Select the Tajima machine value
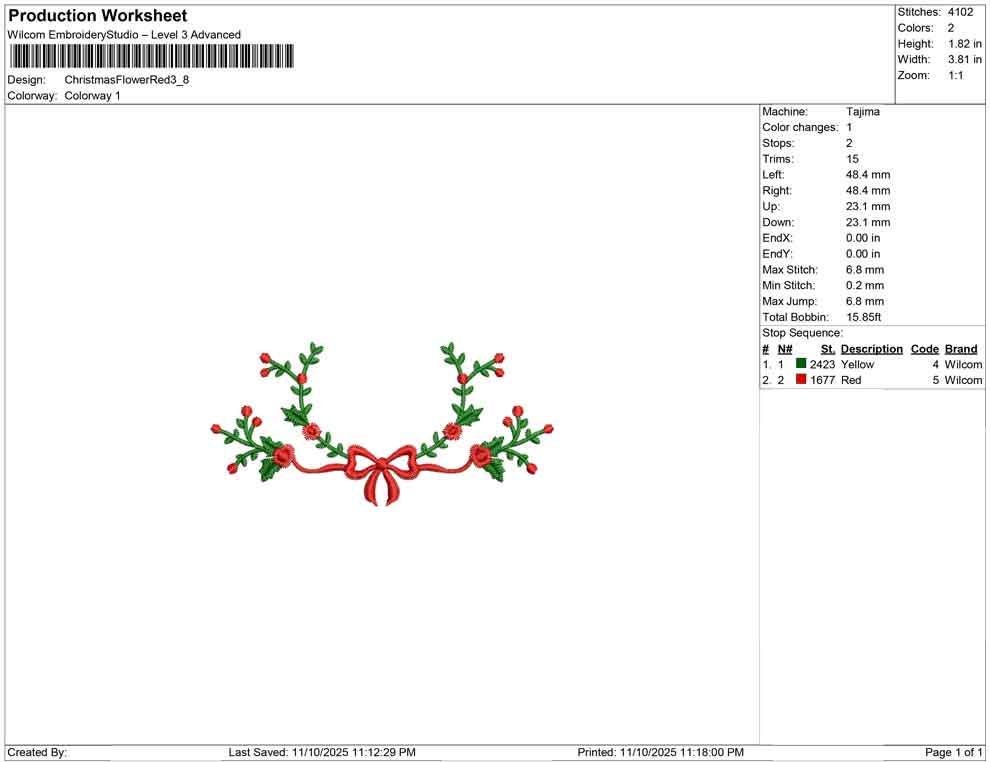Viewport: 990px width, 762px height. [864, 111]
